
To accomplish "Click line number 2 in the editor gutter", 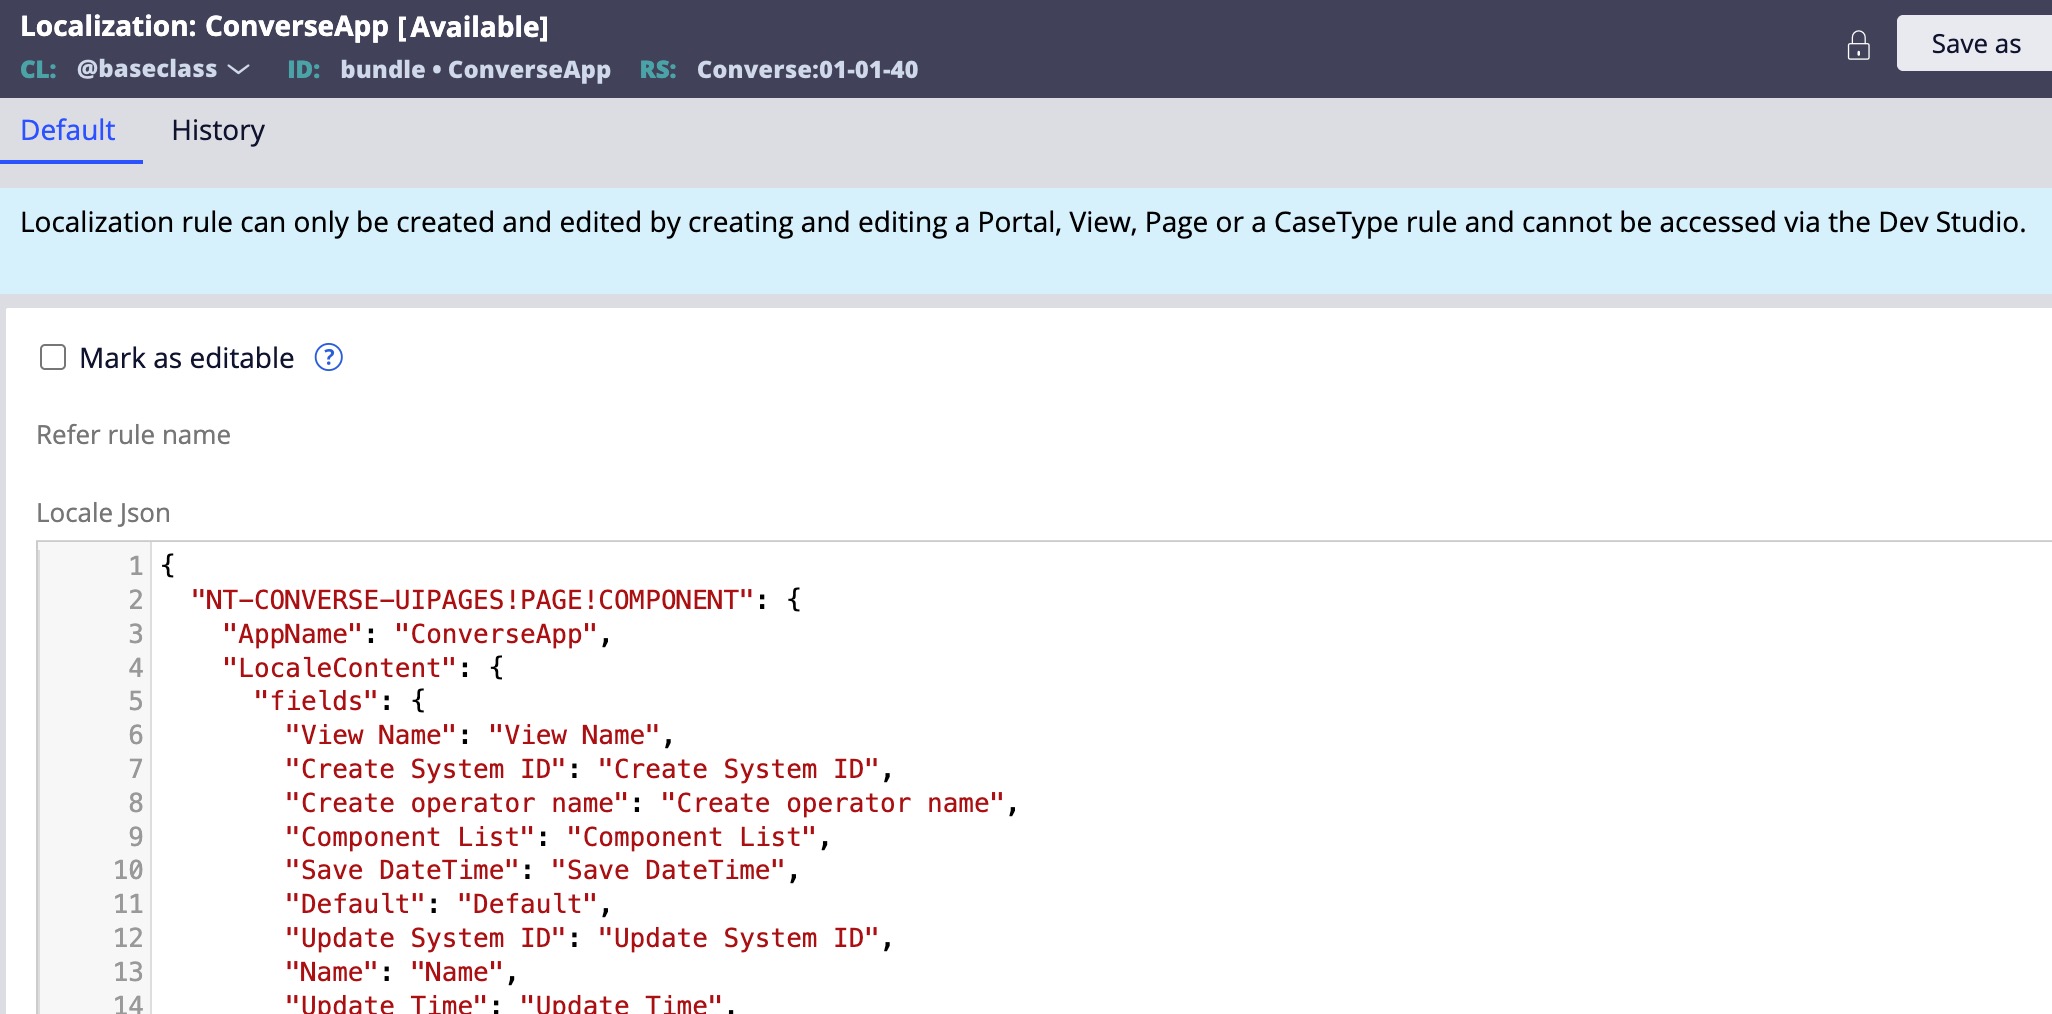I will [135, 600].
